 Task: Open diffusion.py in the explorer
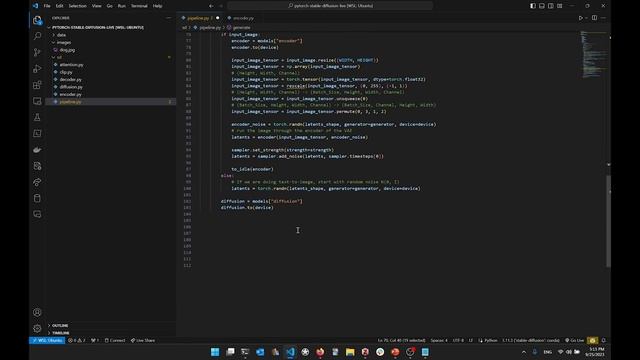(x=71, y=87)
